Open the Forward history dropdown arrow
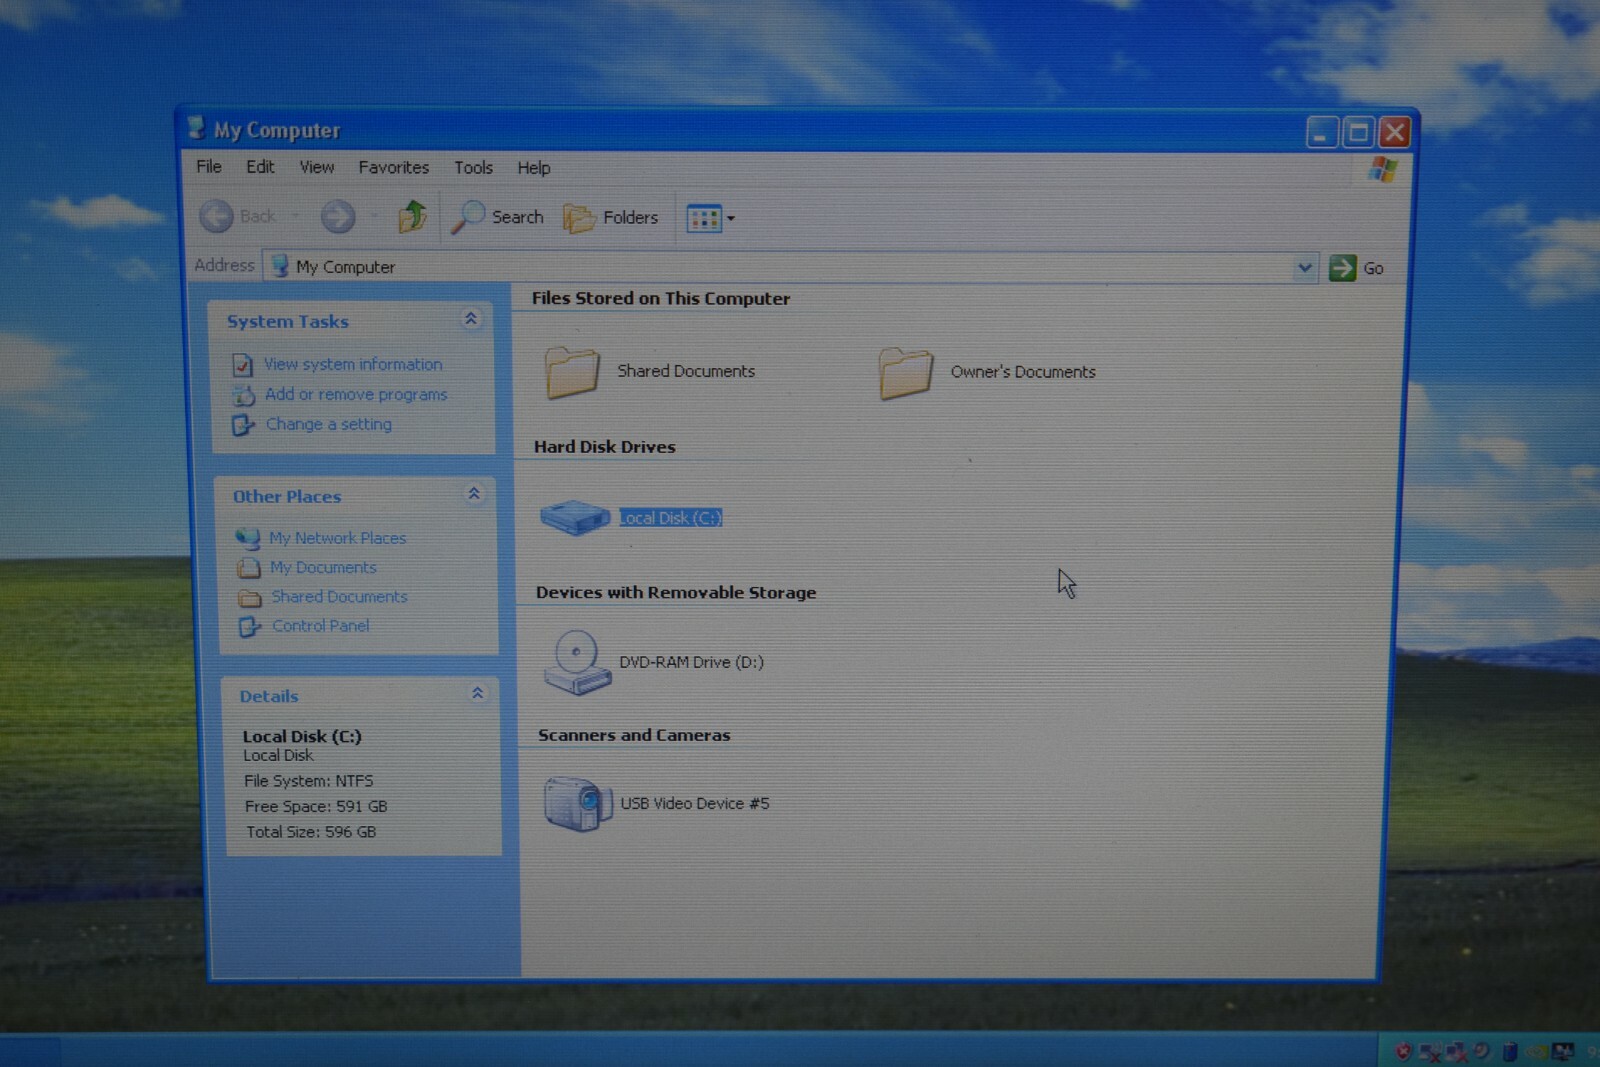The height and width of the screenshot is (1067, 1600). coord(374,216)
